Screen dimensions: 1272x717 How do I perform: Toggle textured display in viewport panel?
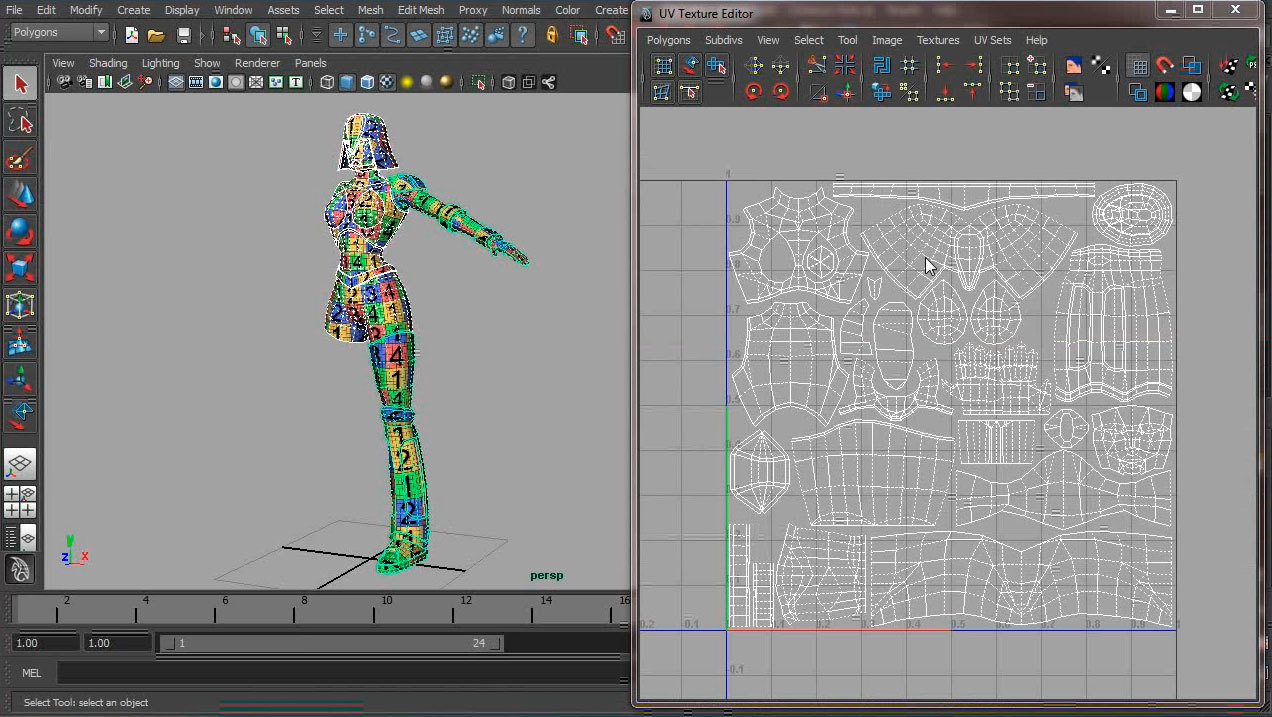386,82
